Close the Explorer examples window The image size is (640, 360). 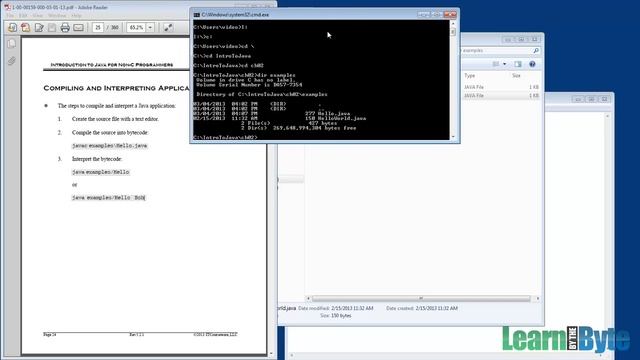[x=534, y=40]
